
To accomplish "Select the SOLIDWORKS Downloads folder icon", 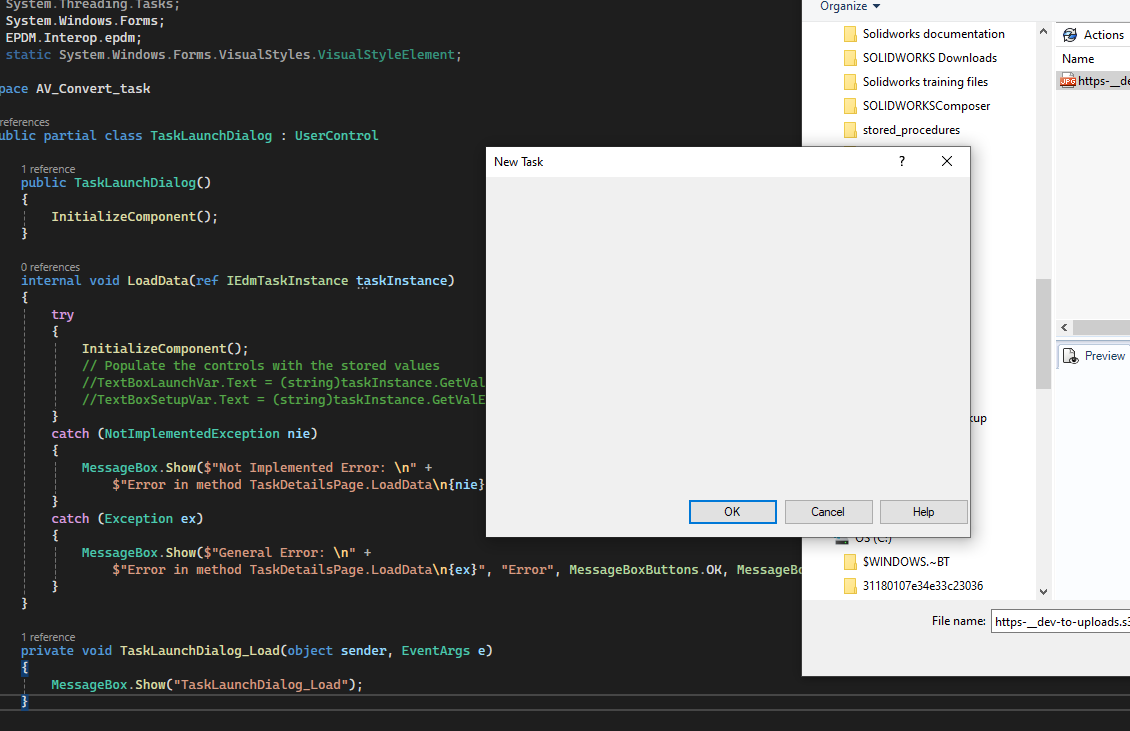I will pyautogui.click(x=850, y=58).
